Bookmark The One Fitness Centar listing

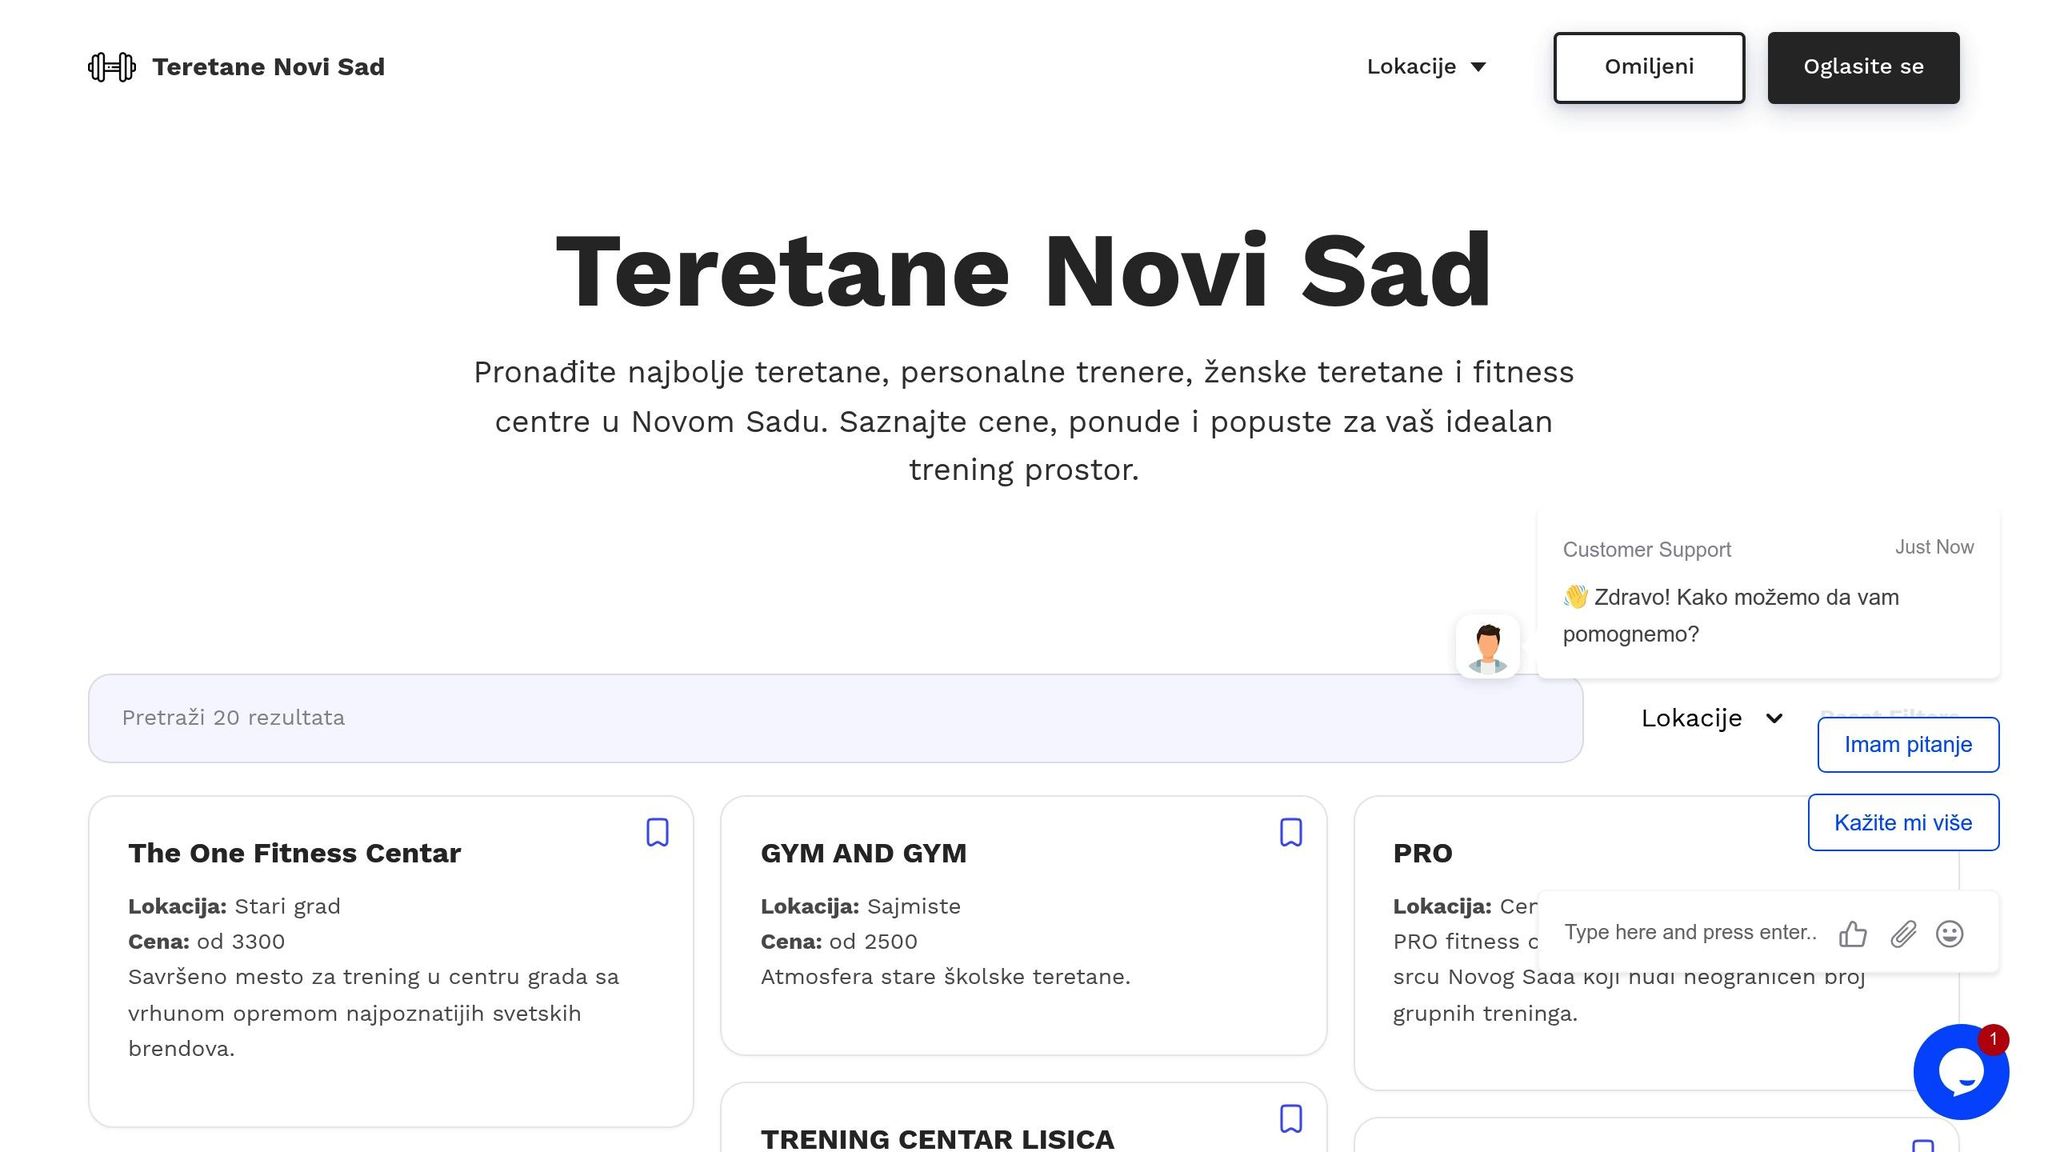click(657, 832)
